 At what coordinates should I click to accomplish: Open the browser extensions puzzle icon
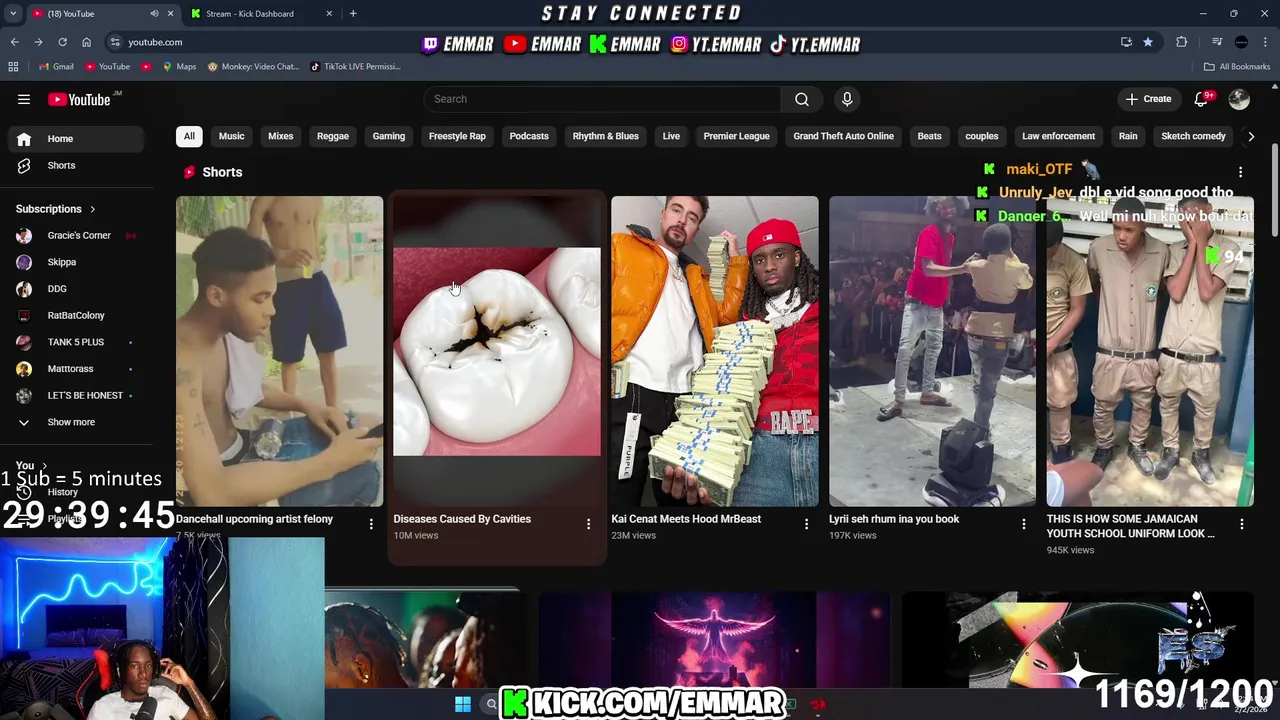1182,42
